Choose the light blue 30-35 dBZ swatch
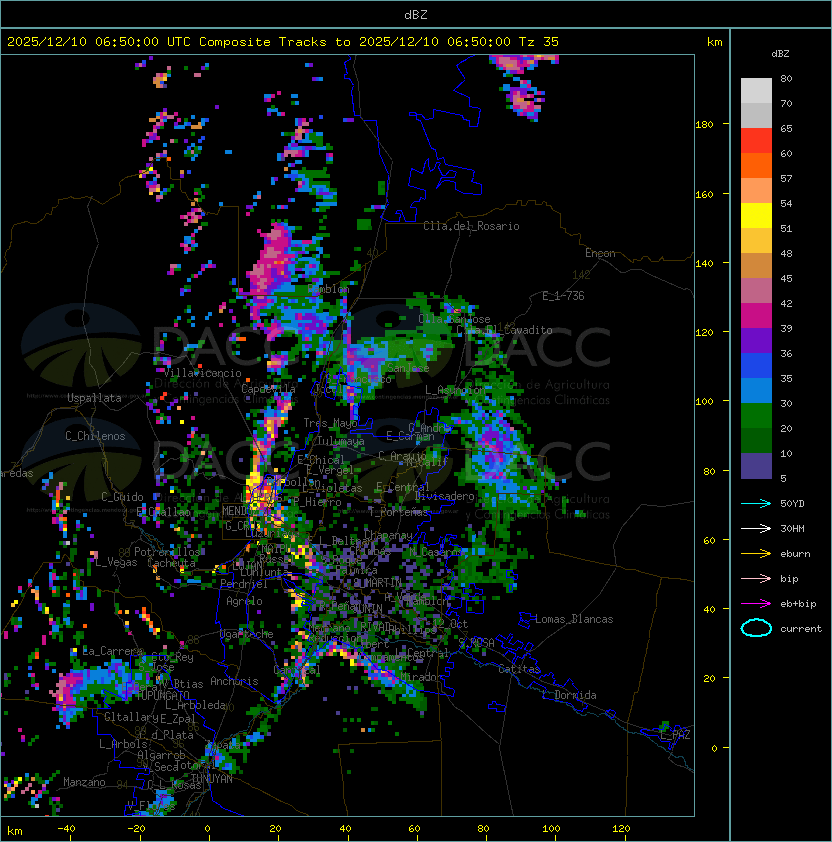This screenshot has width=832, height=842. click(756, 391)
